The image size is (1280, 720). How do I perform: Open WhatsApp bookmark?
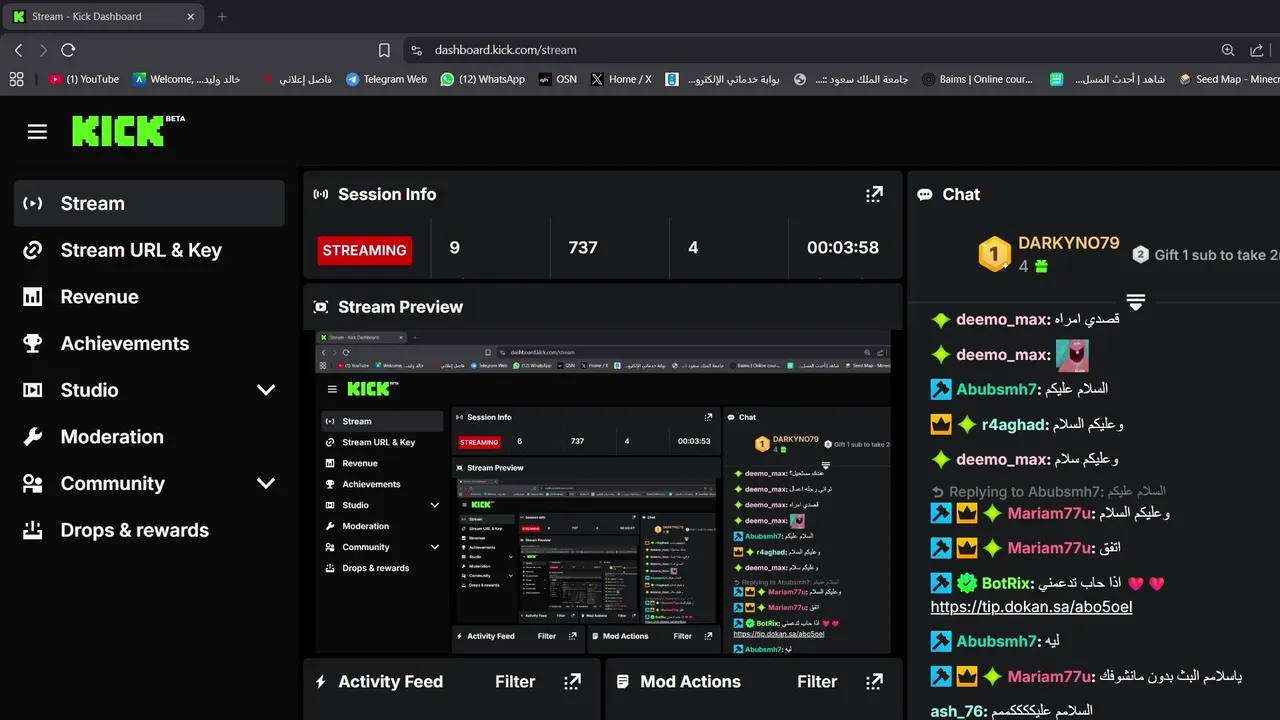pos(482,79)
